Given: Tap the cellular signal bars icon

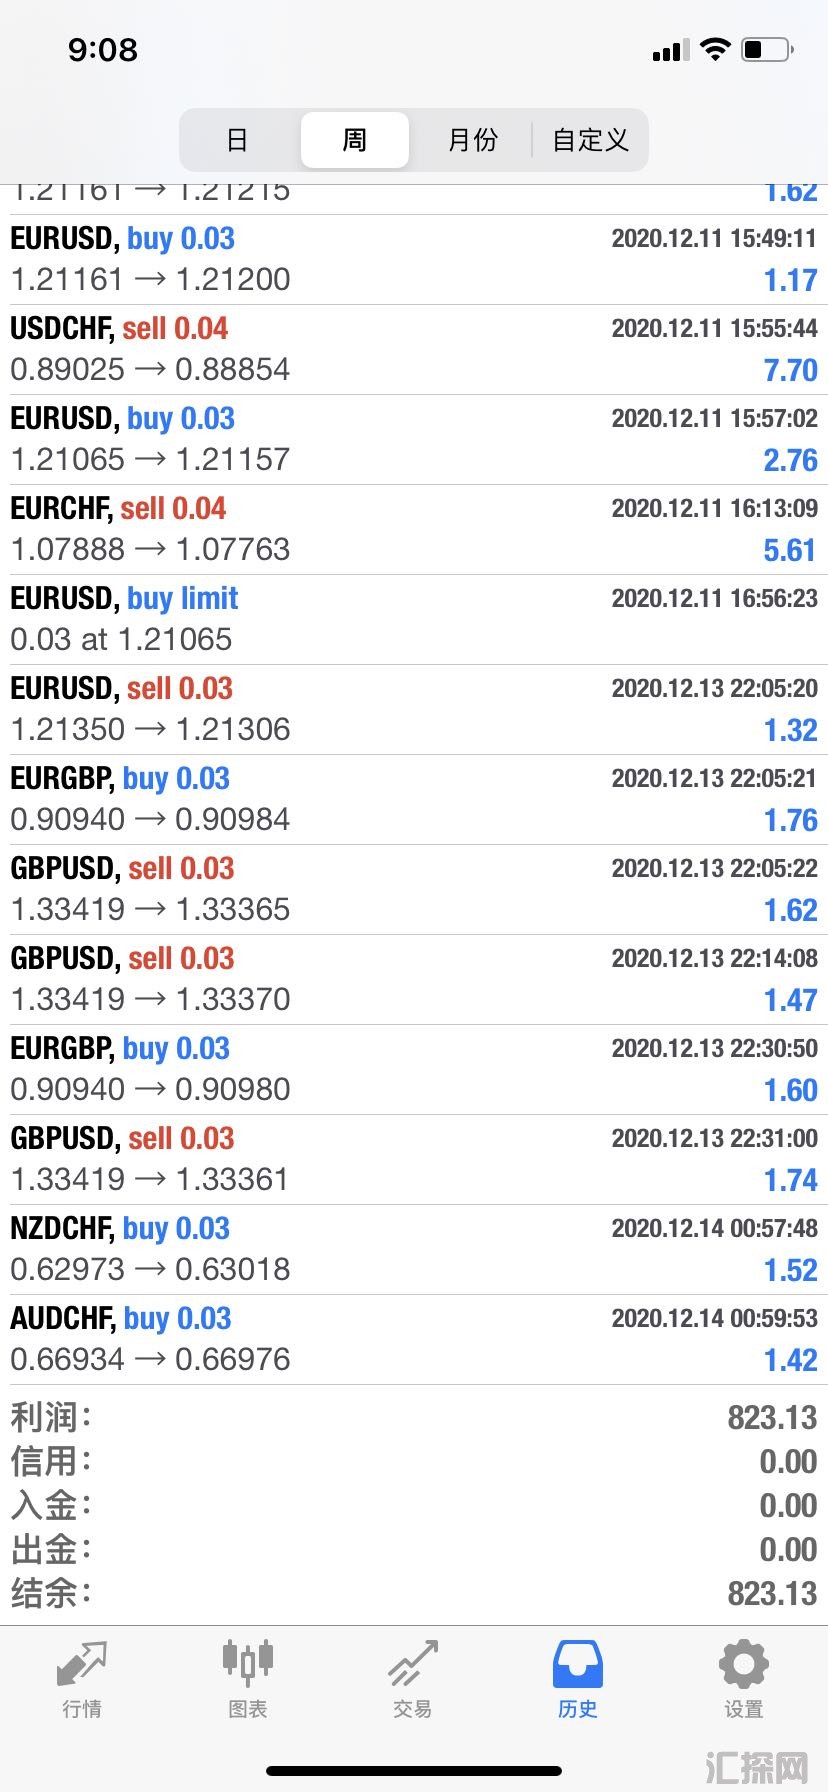Looking at the screenshot, I should pyautogui.click(x=671, y=50).
